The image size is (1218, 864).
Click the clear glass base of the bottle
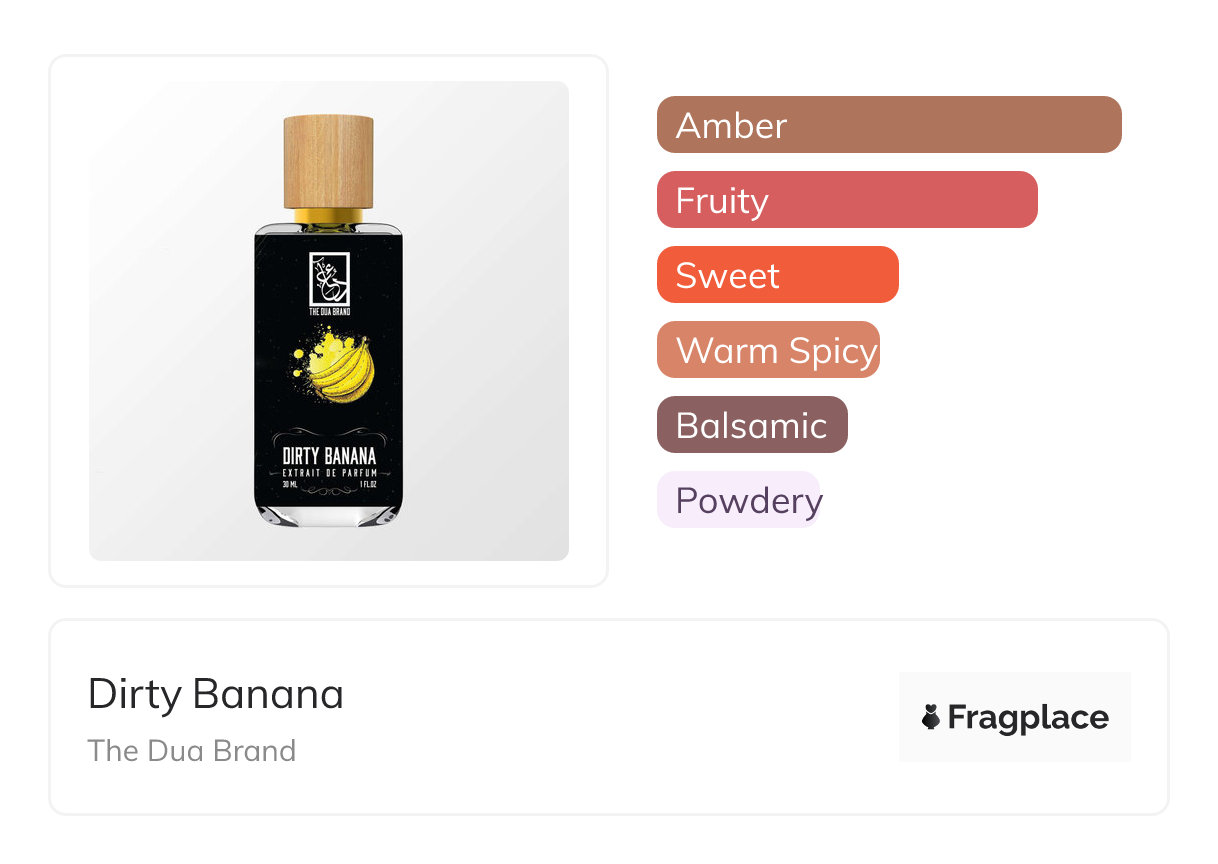pyautogui.click(x=329, y=516)
